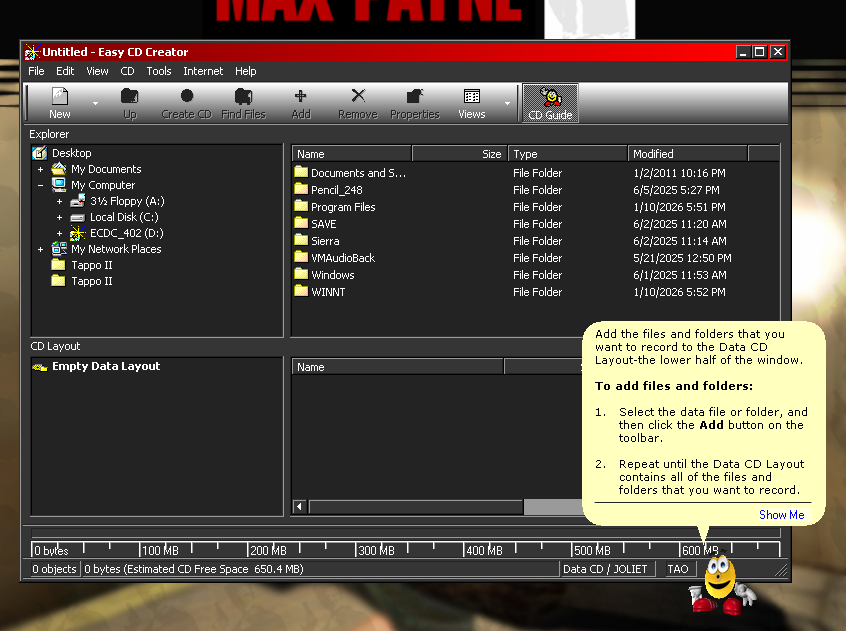This screenshot has height=631, width=846.
Task: Open the CD menu
Action: click(x=127, y=71)
